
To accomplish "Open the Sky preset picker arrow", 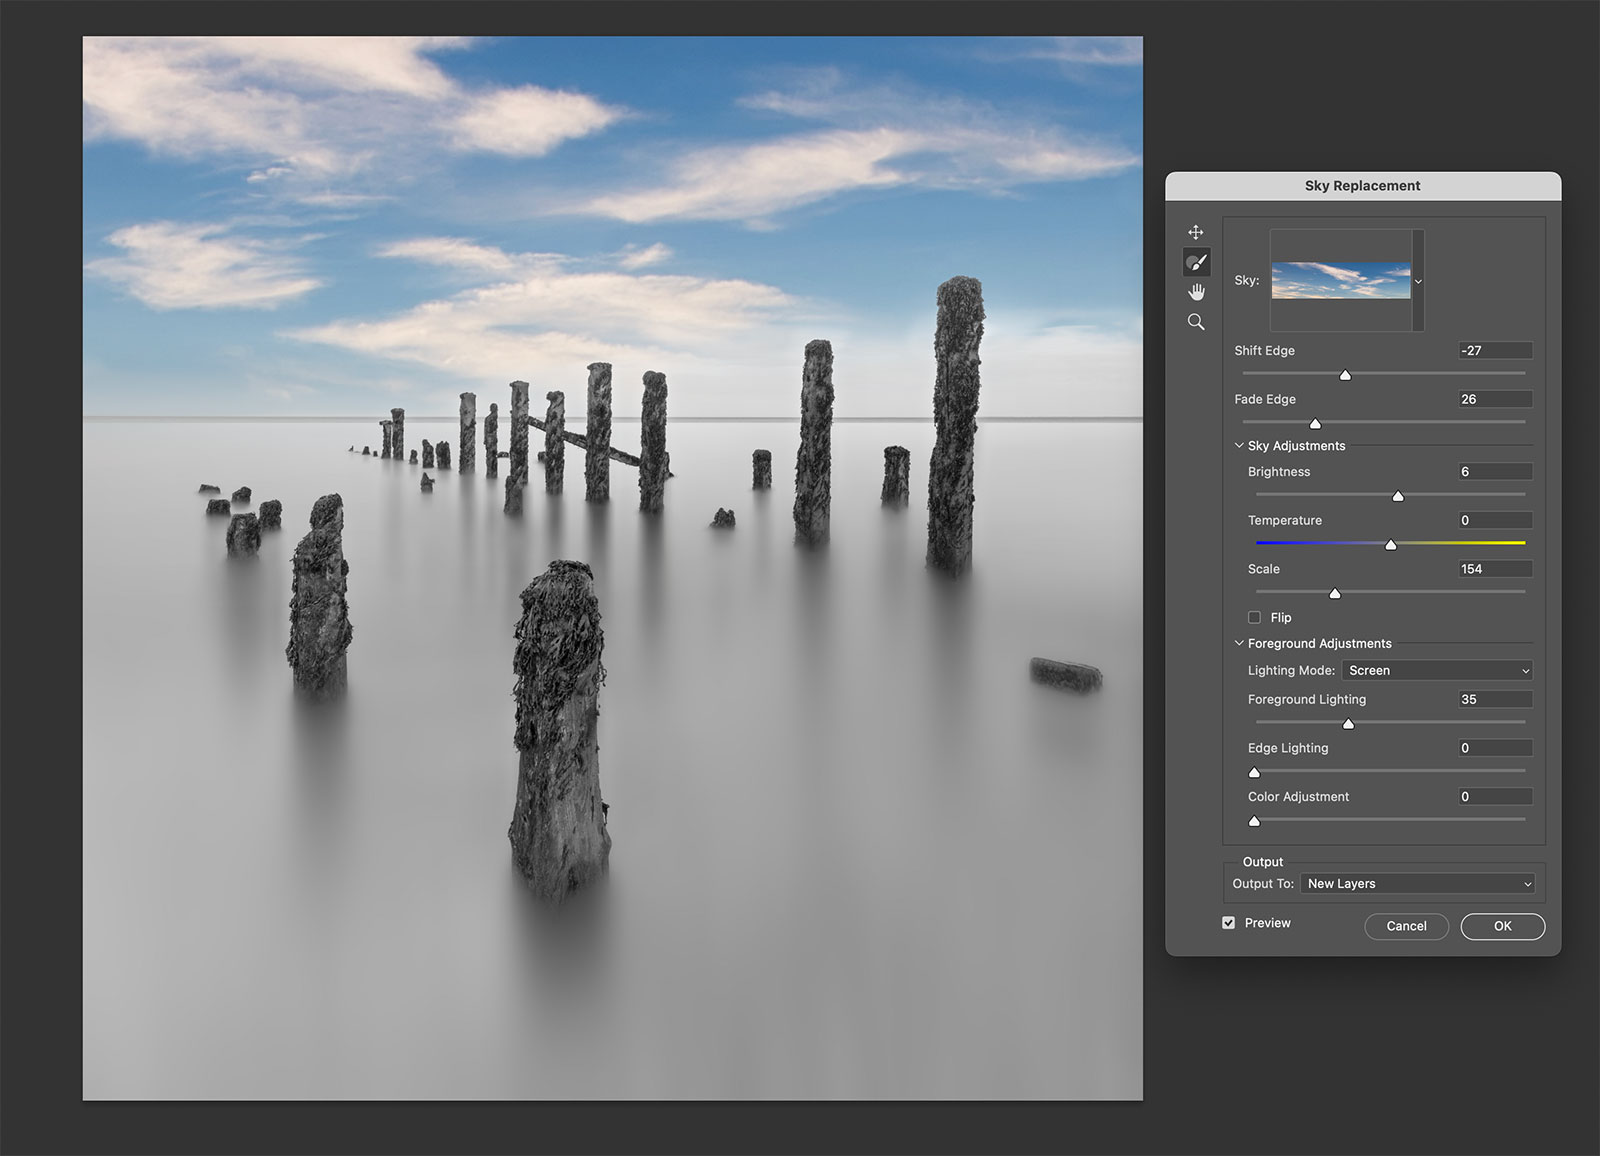I will pos(1418,281).
